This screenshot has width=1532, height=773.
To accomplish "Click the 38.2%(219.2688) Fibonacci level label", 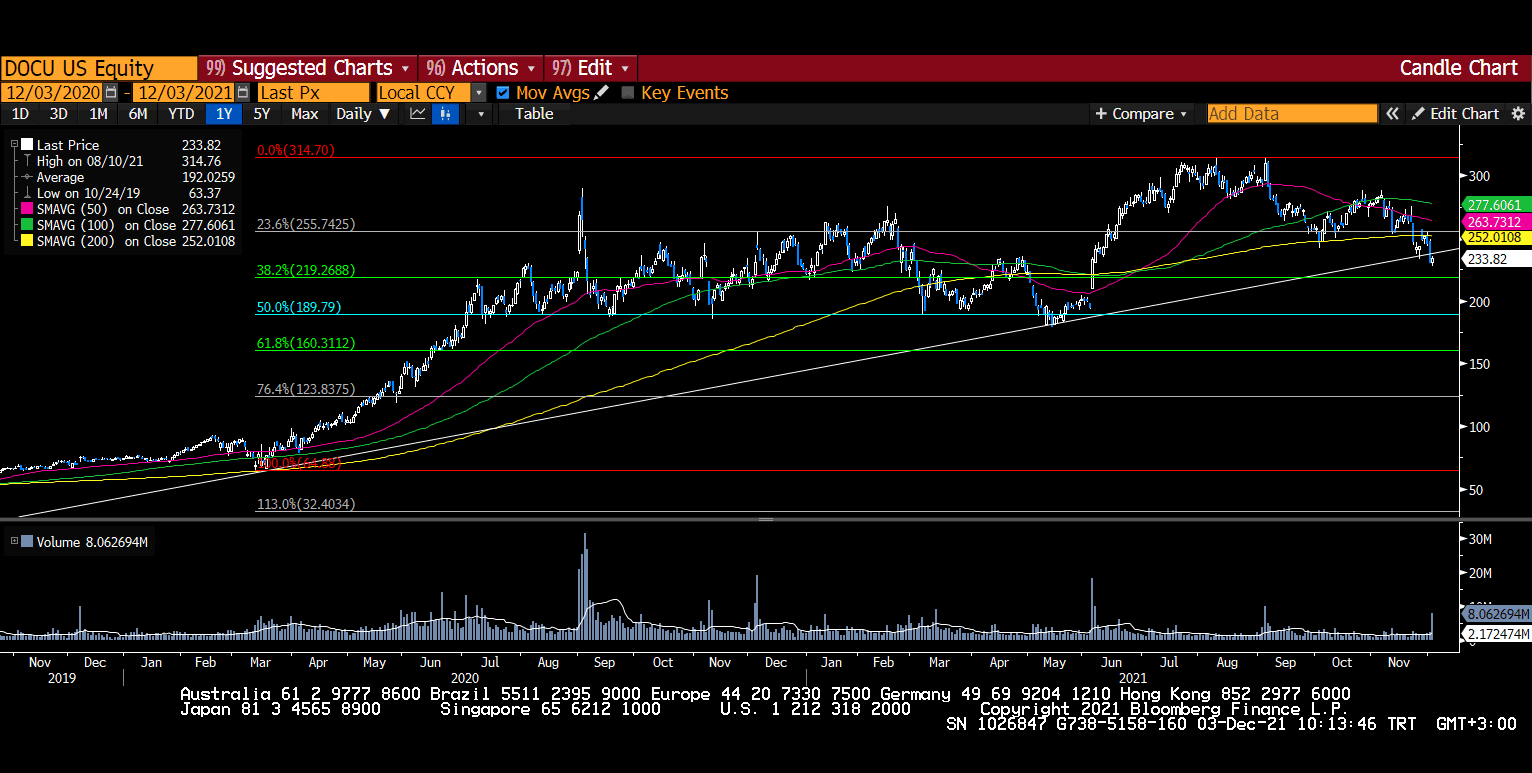I will [x=306, y=270].
